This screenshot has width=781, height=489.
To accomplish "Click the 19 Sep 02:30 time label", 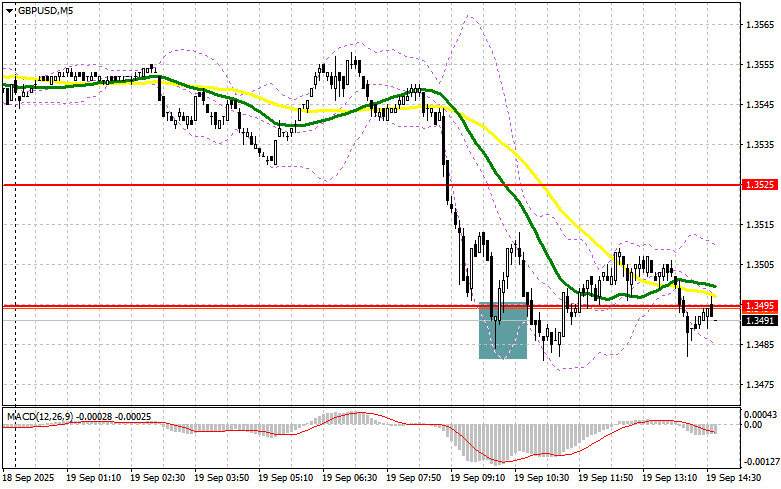I will pyautogui.click(x=157, y=478).
